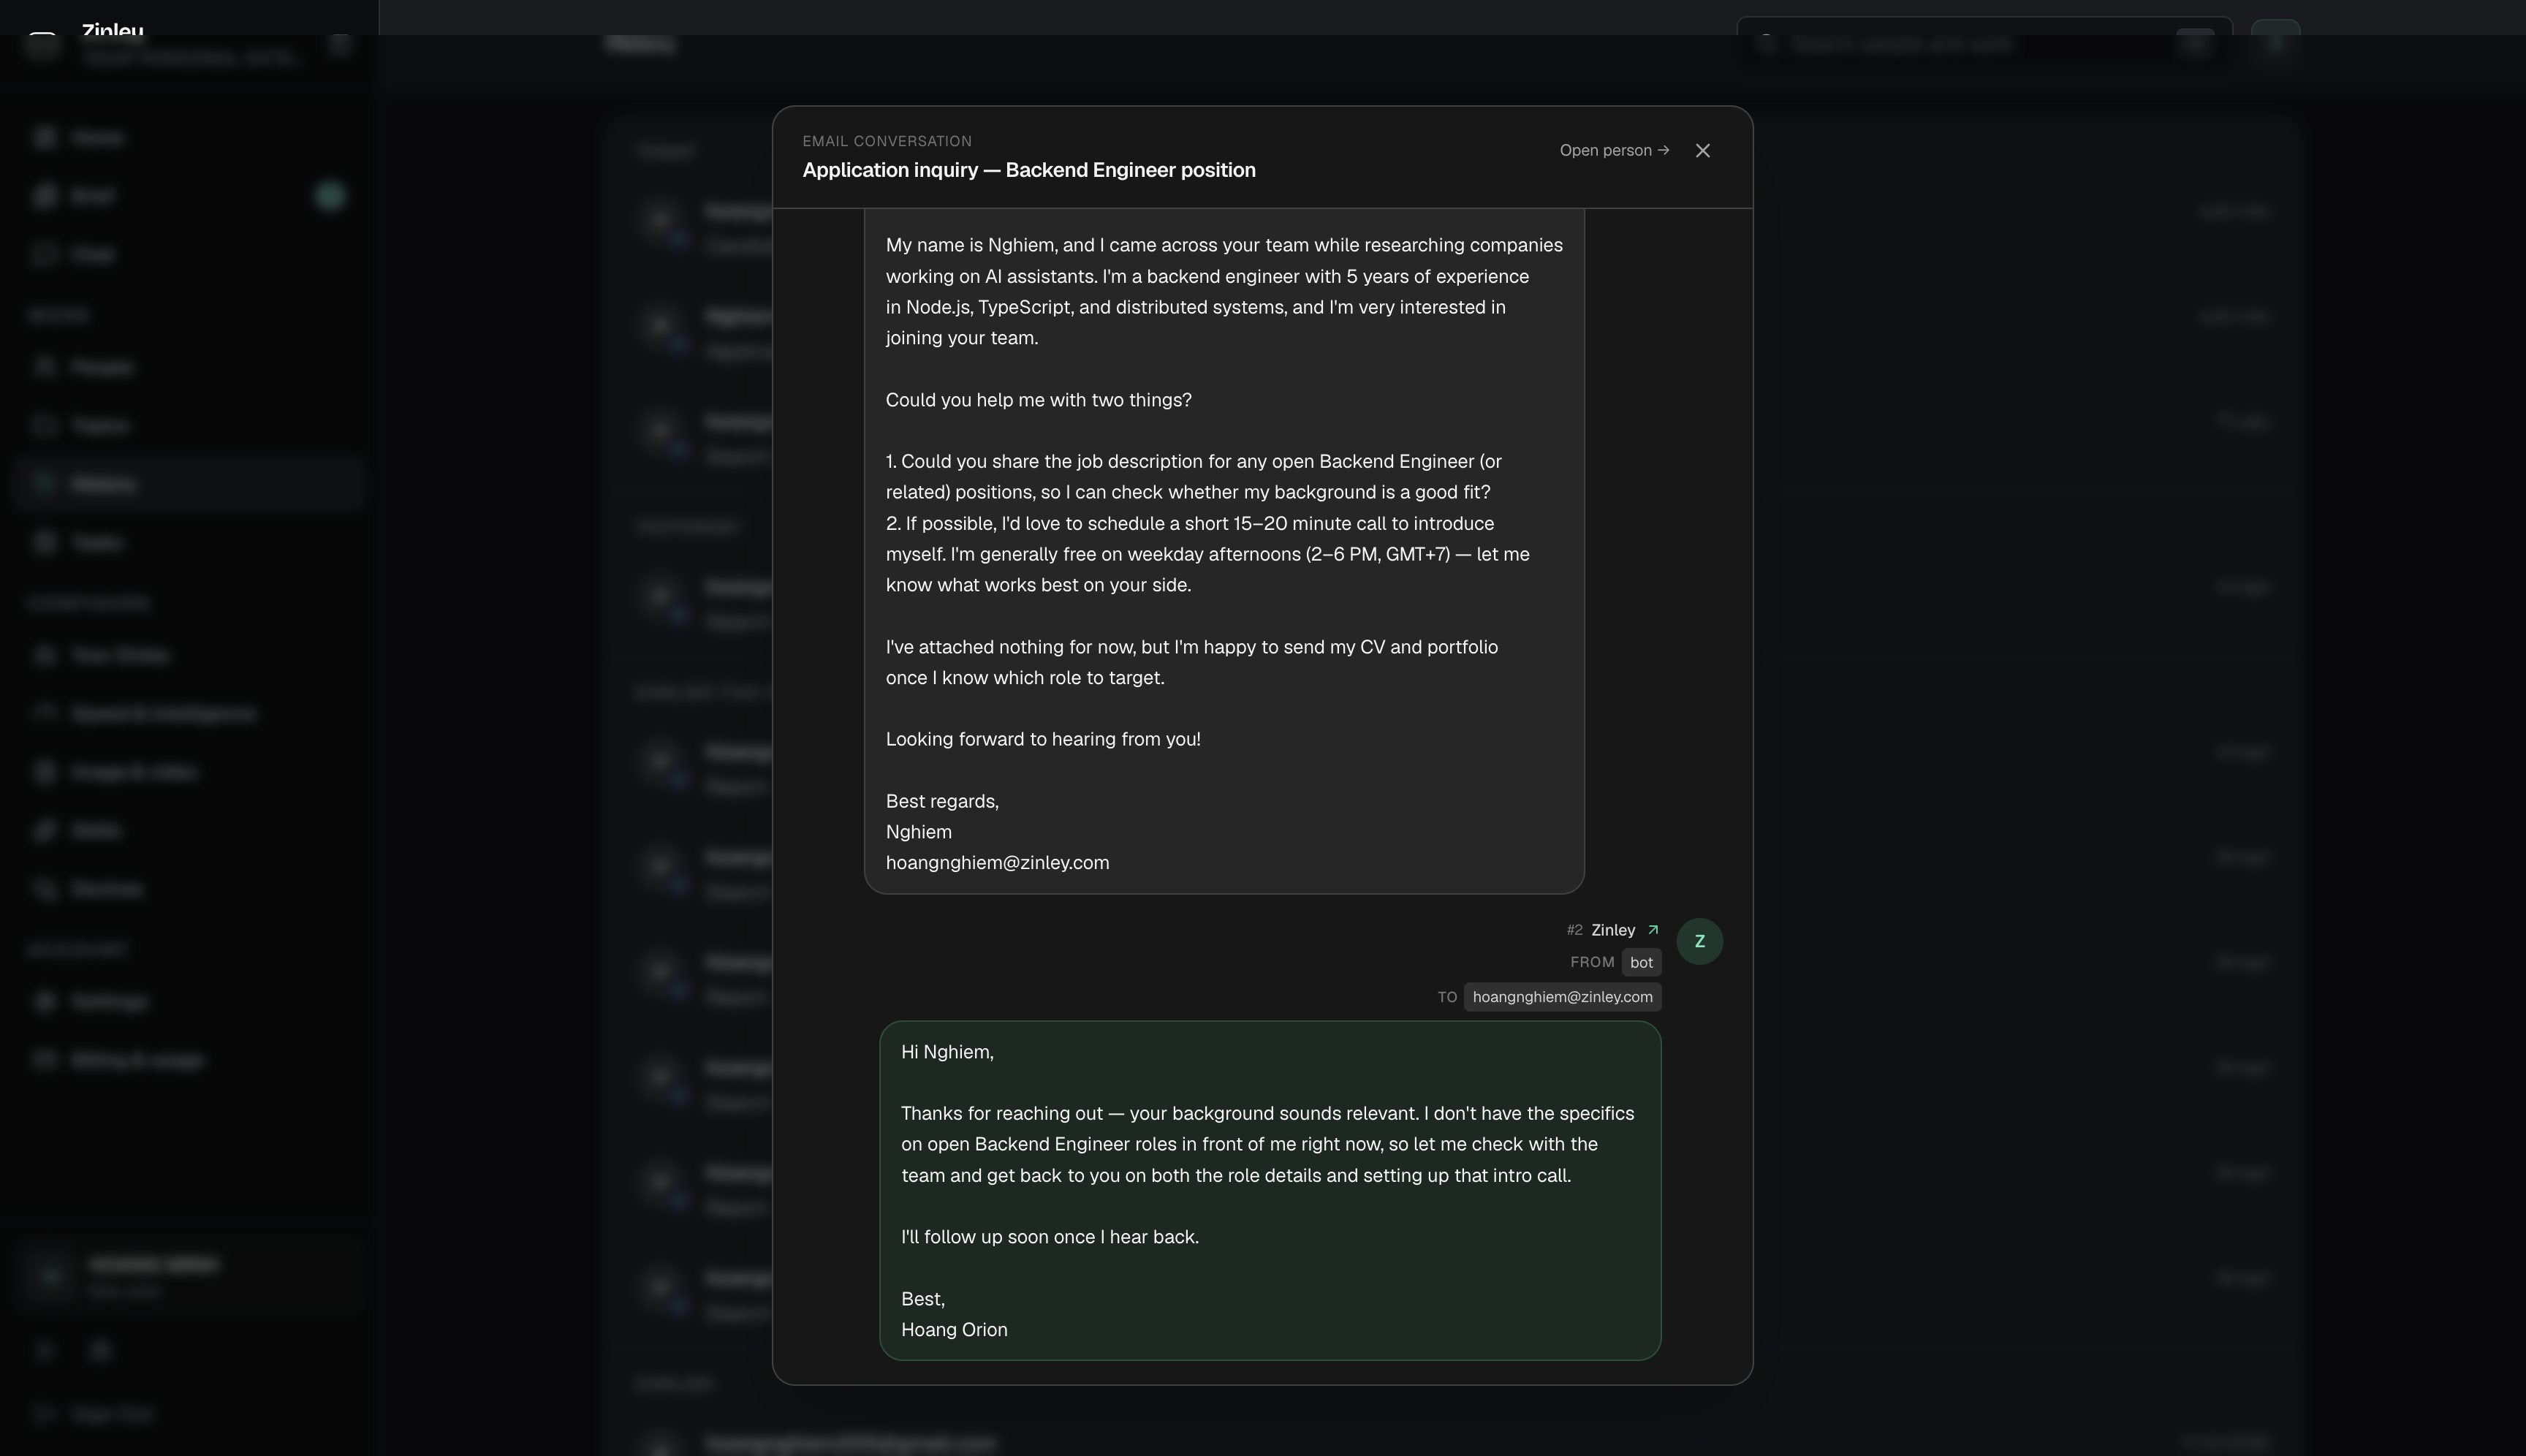Click the green Z avatar
The height and width of the screenshot is (1456, 2526).
click(1699, 941)
